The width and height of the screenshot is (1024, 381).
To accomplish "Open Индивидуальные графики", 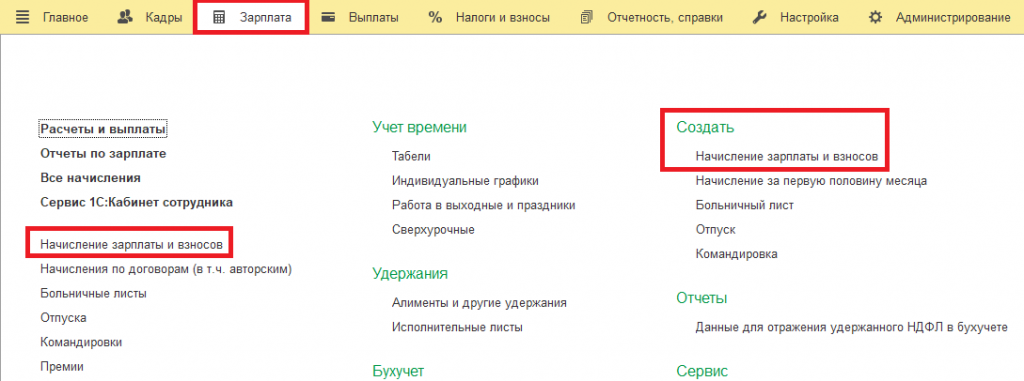I will pyautogui.click(x=465, y=181).
